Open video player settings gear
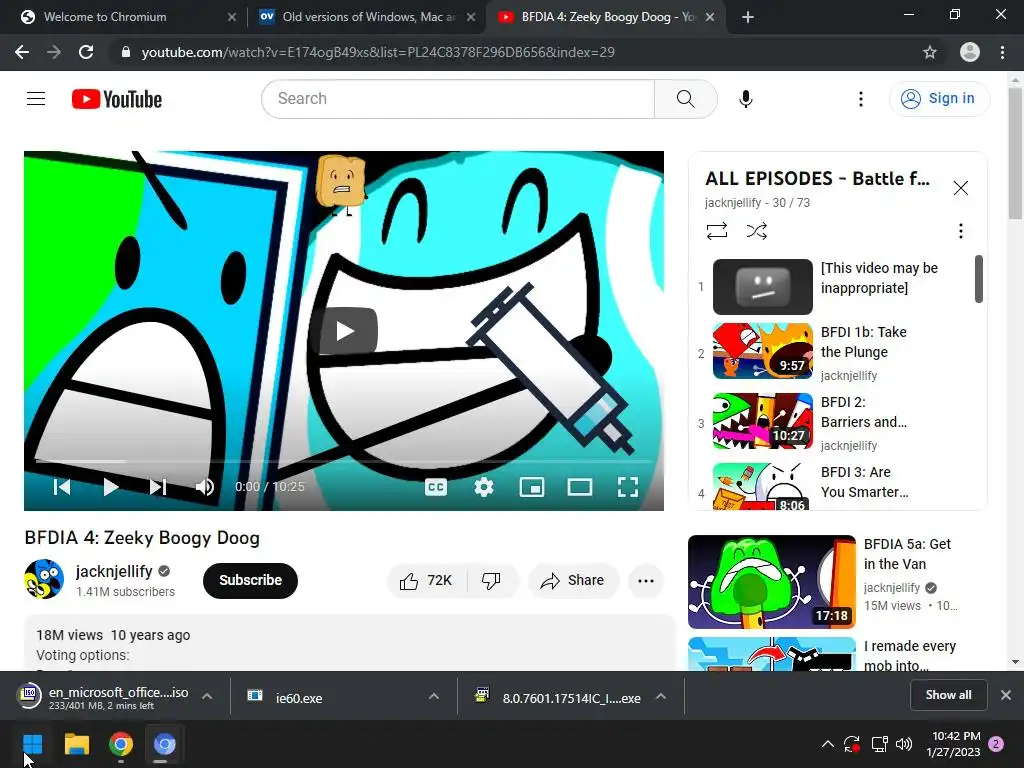This screenshot has width=1024, height=768. click(483, 487)
